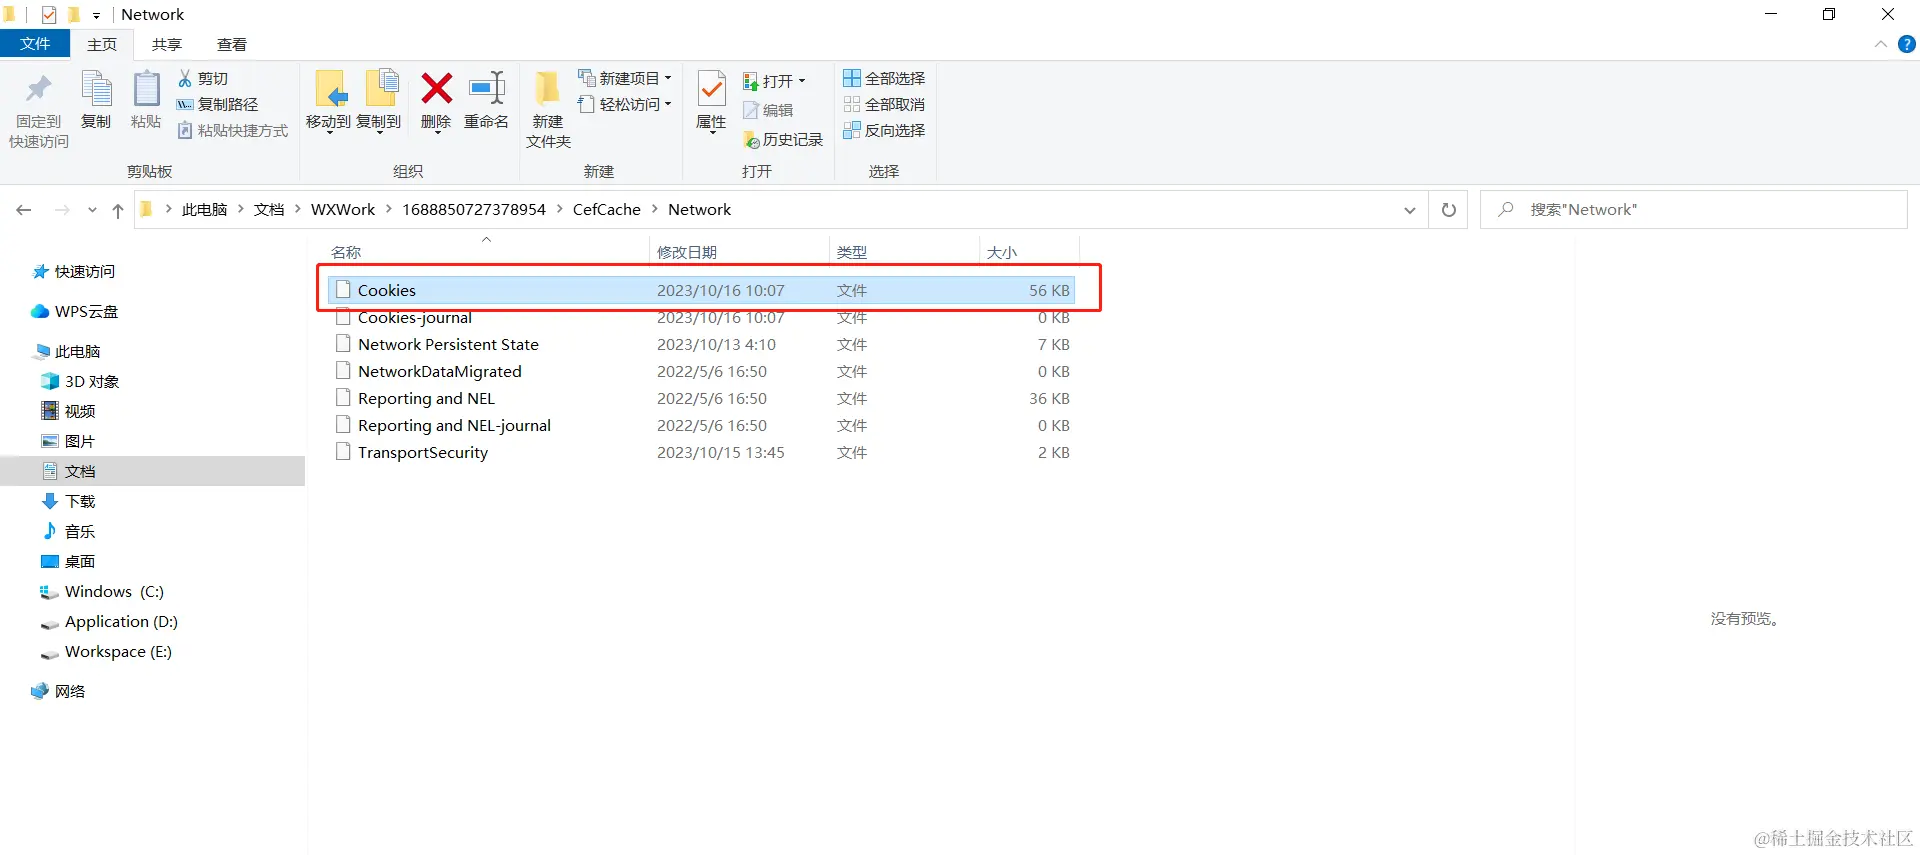
Task: Open Explorer help question mark
Action: [x=1907, y=44]
